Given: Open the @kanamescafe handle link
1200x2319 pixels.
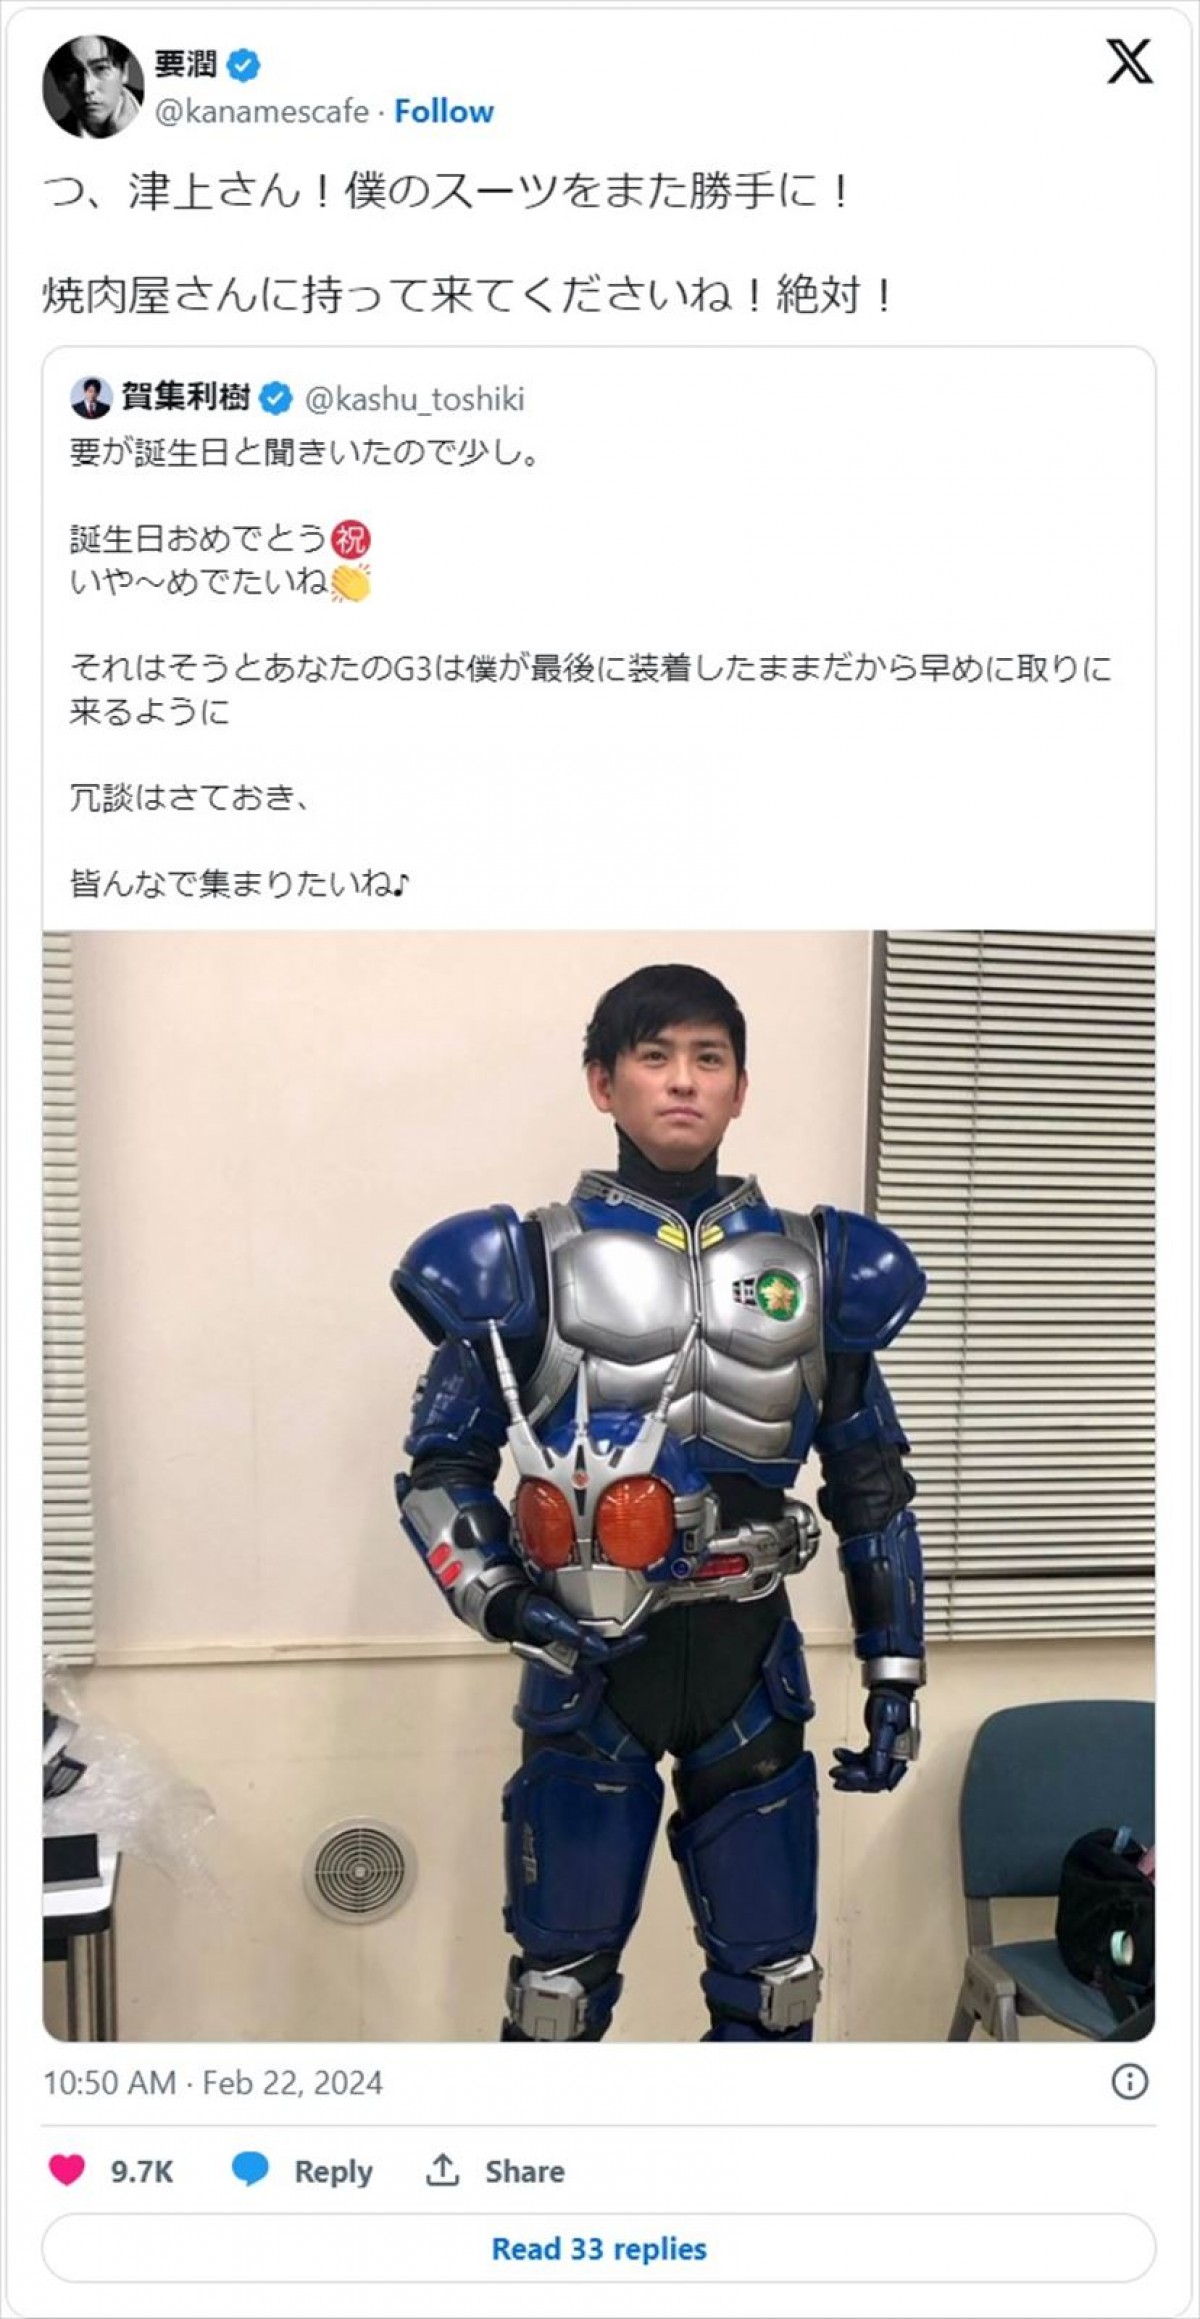Looking at the screenshot, I should pos(262,111).
